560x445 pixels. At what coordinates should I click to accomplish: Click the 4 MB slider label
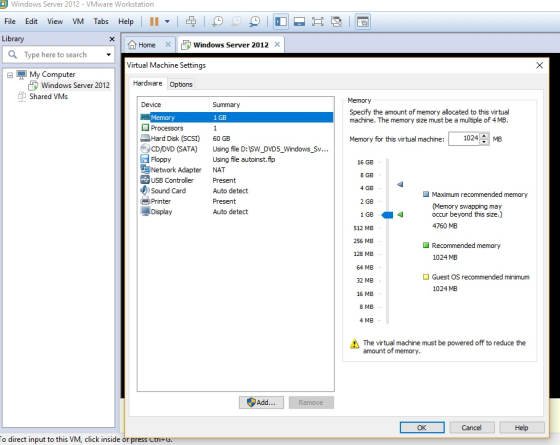click(366, 320)
